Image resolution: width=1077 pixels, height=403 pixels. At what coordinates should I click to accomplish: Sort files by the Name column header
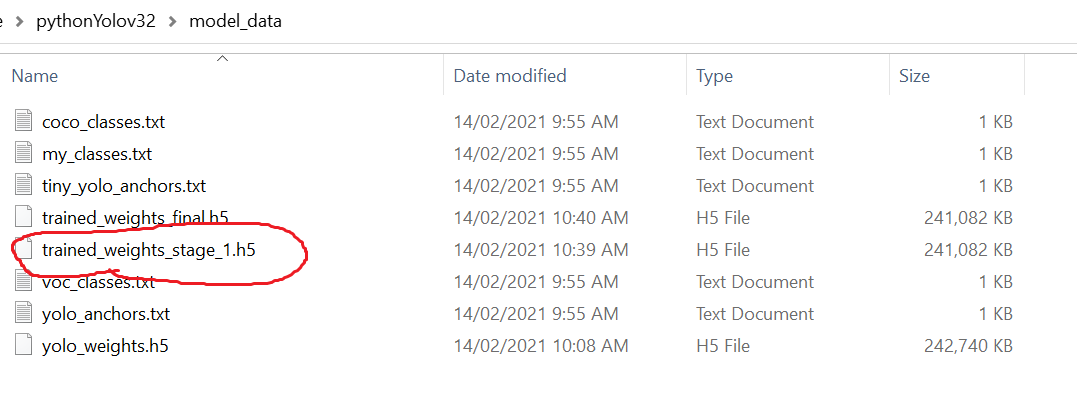(227, 76)
